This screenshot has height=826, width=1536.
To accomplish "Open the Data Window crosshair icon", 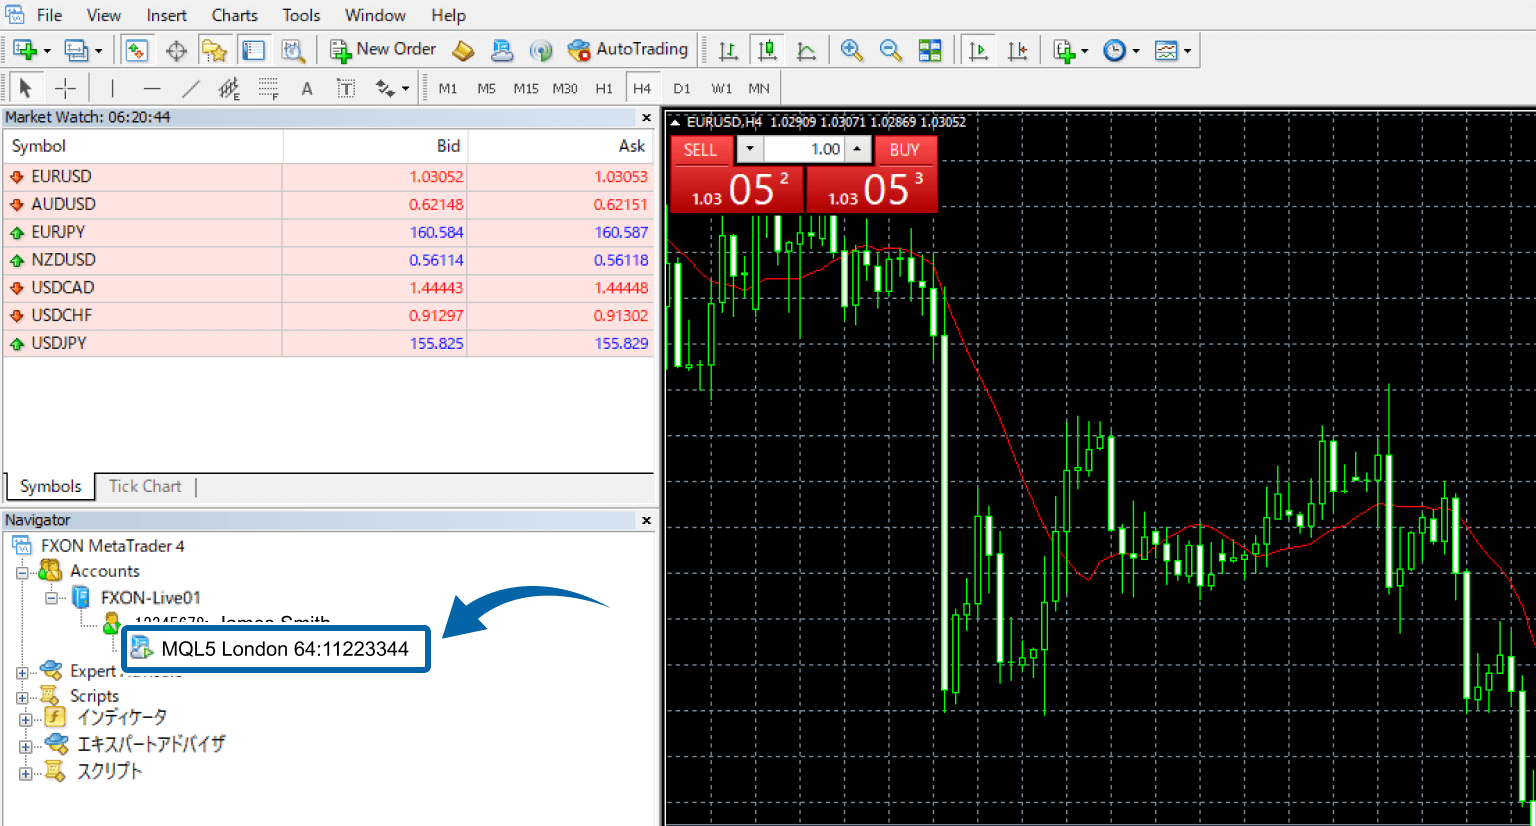I will click(x=176, y=50).
